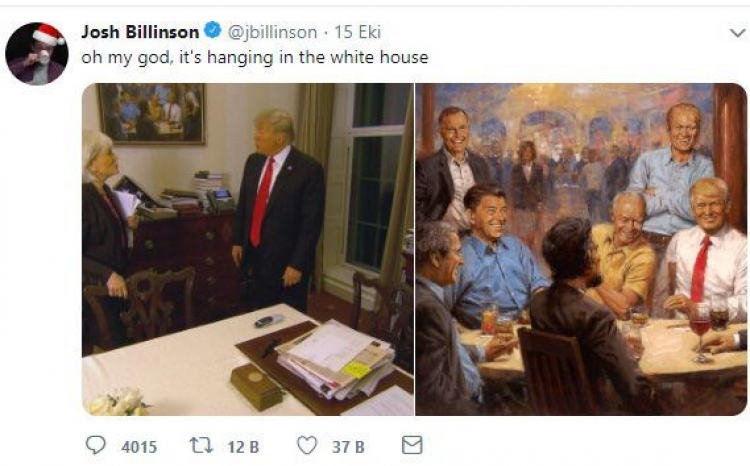750x466 pixels.
Task: Click the framed painting on the wall in left photo
Action: point(152,114)
